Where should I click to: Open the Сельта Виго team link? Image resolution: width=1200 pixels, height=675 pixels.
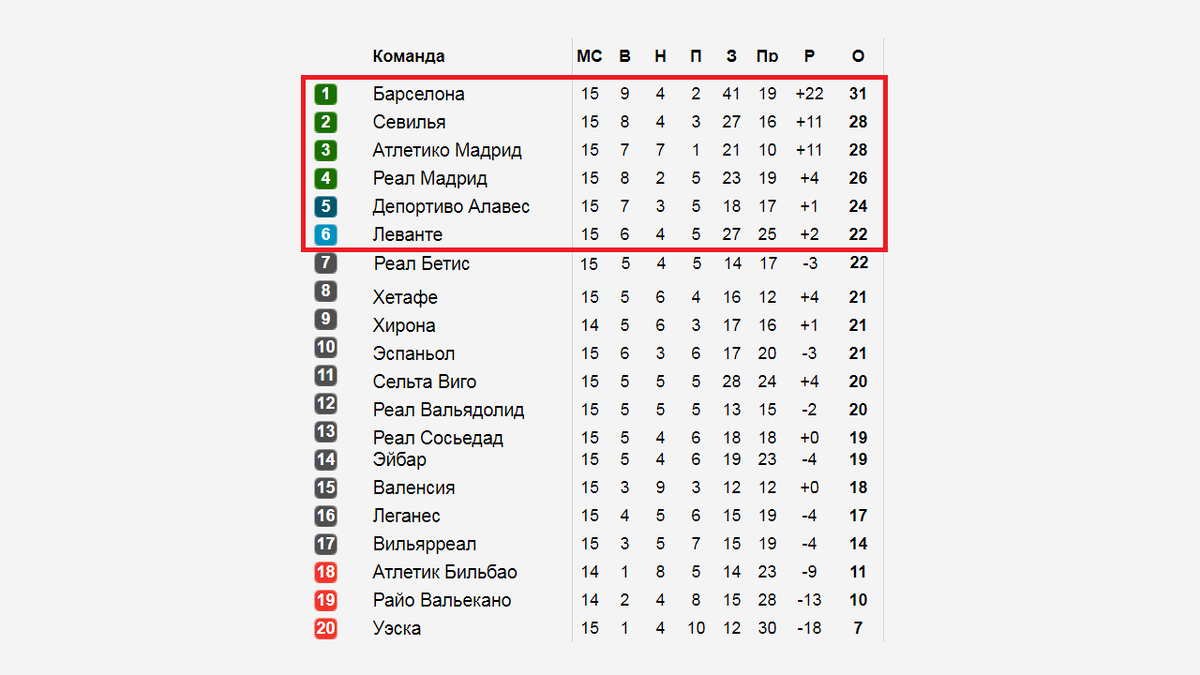point(424,381)
